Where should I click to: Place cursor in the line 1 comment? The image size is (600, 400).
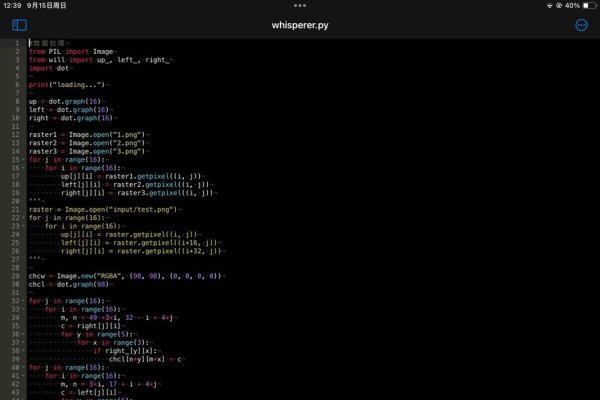pos(49,43)
